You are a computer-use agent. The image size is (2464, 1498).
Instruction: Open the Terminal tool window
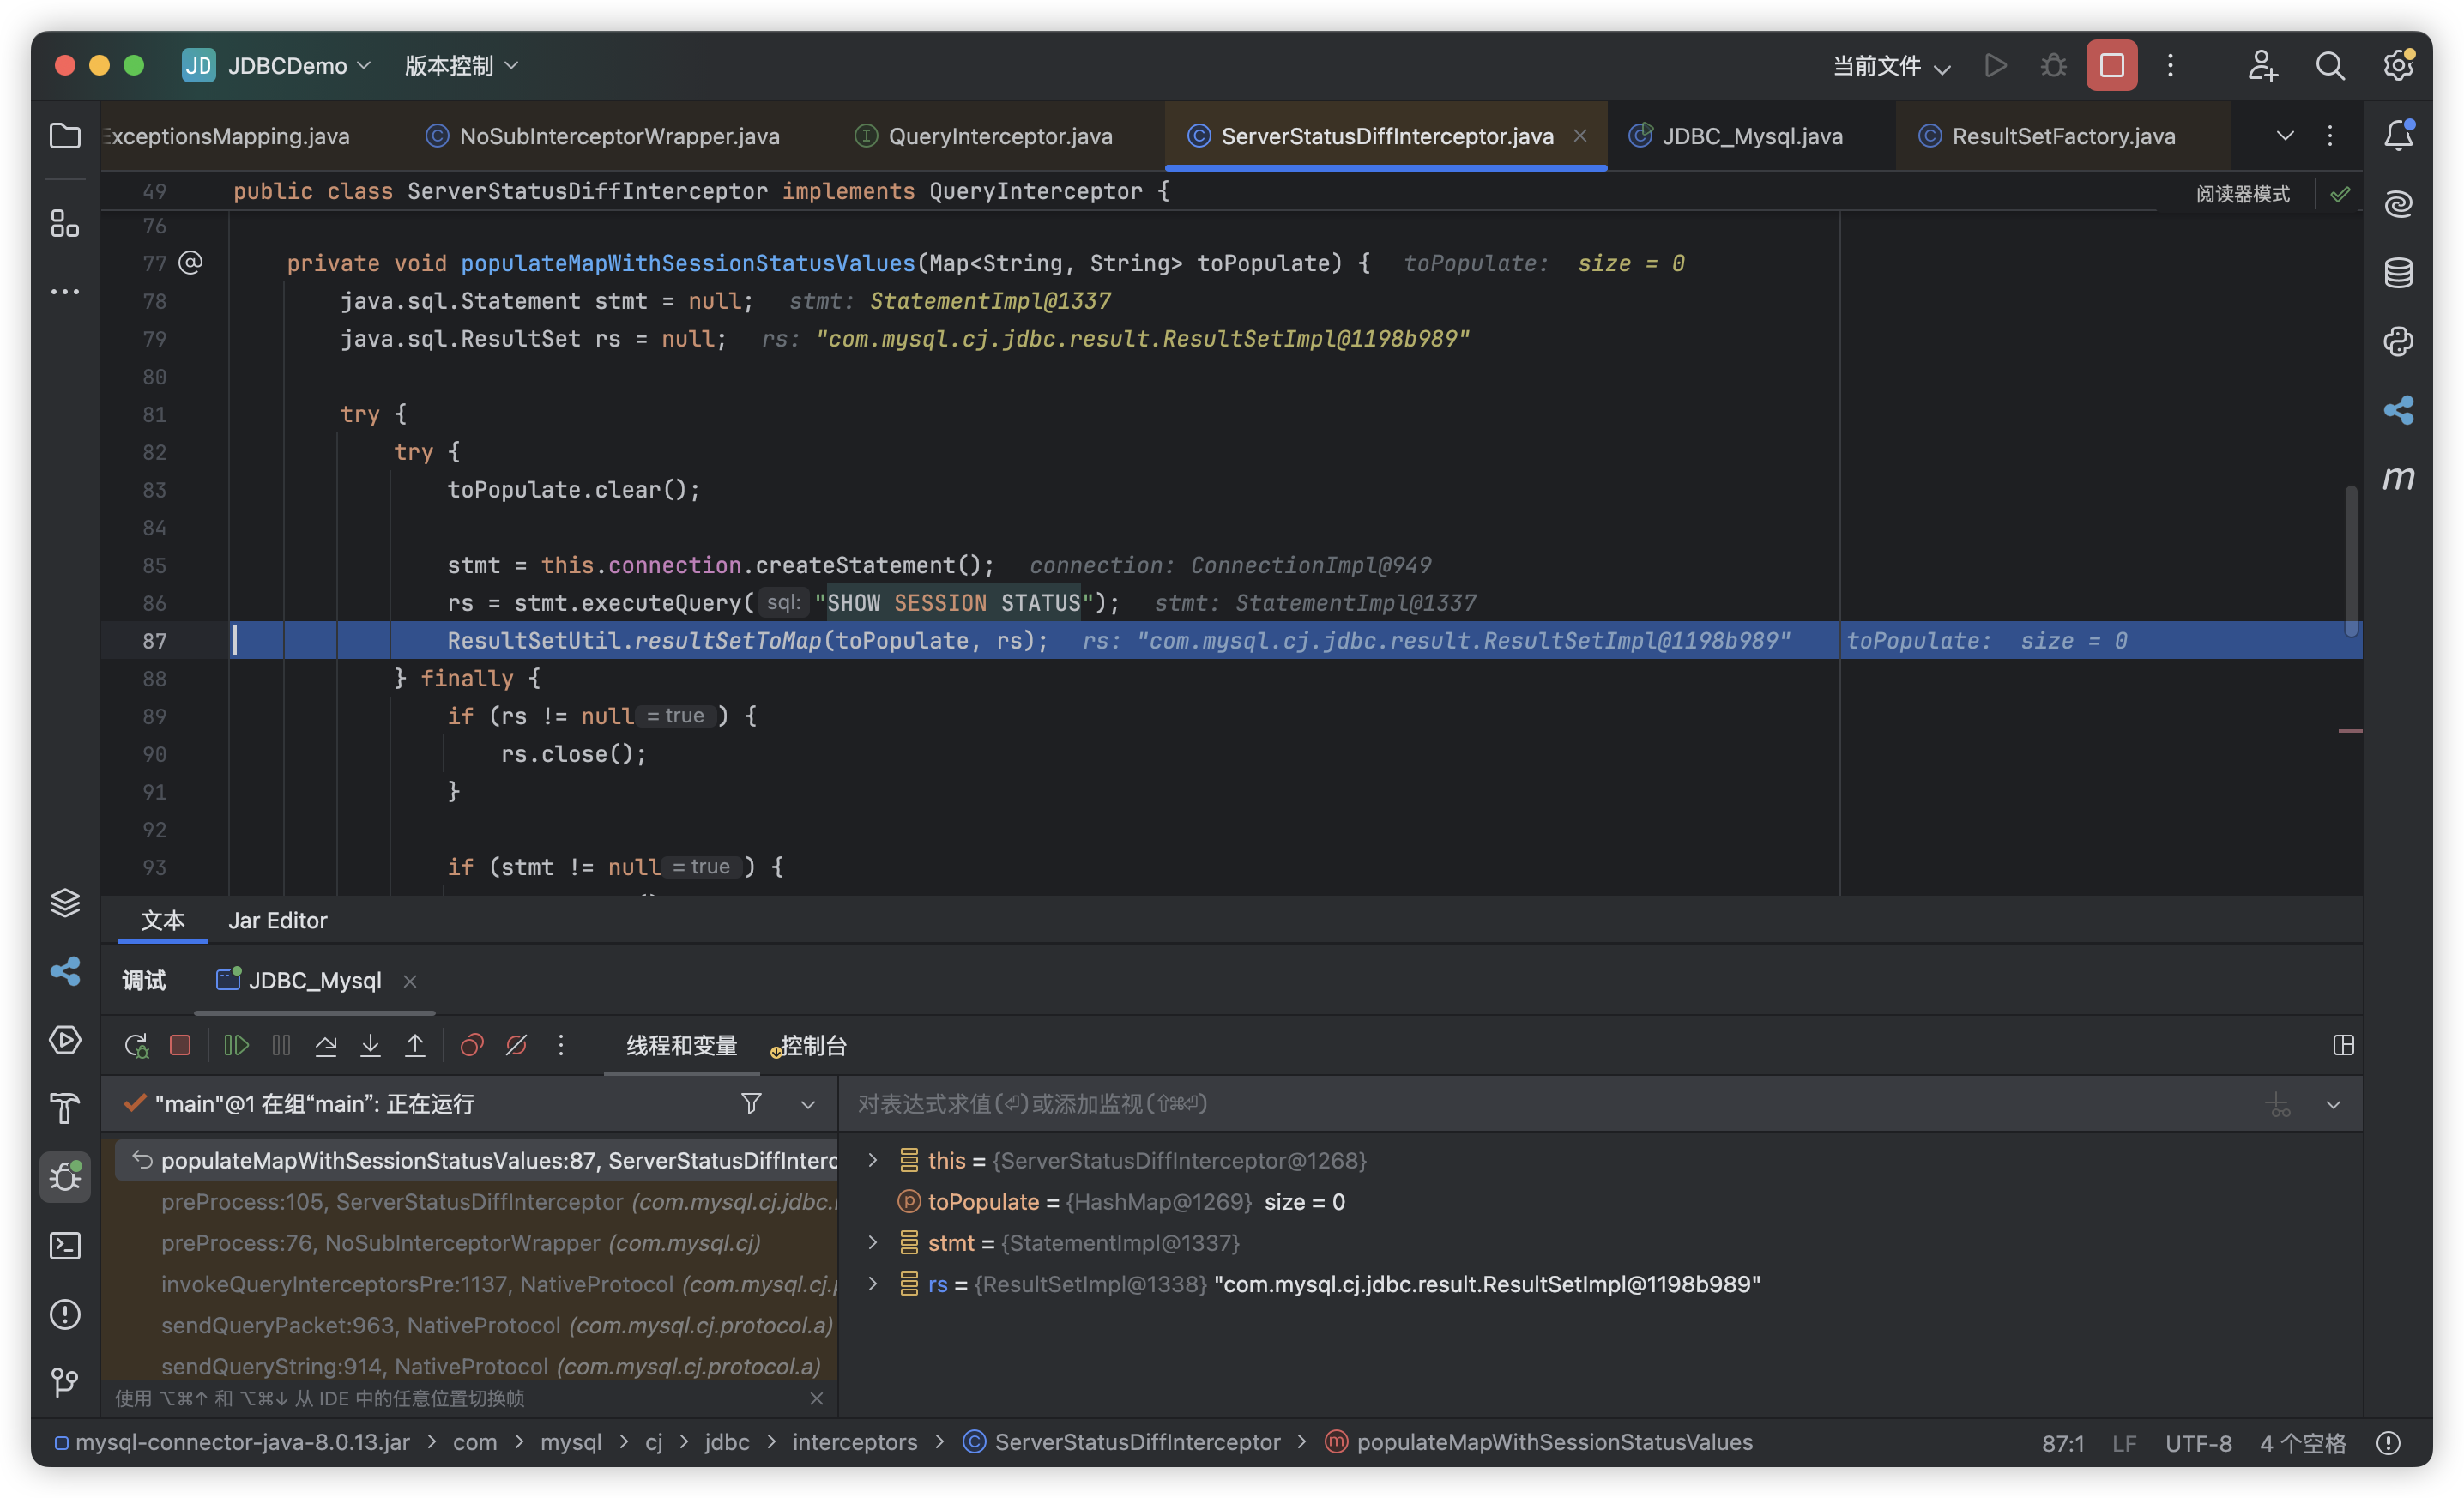click(65, 1245)
